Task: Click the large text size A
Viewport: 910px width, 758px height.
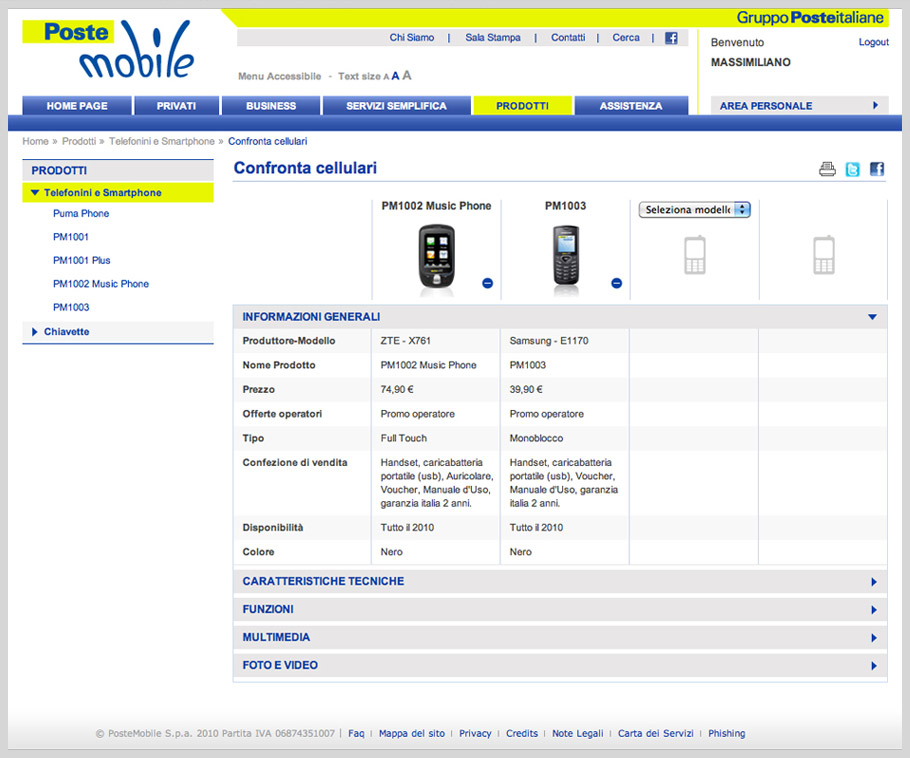Action: point(407,75)
